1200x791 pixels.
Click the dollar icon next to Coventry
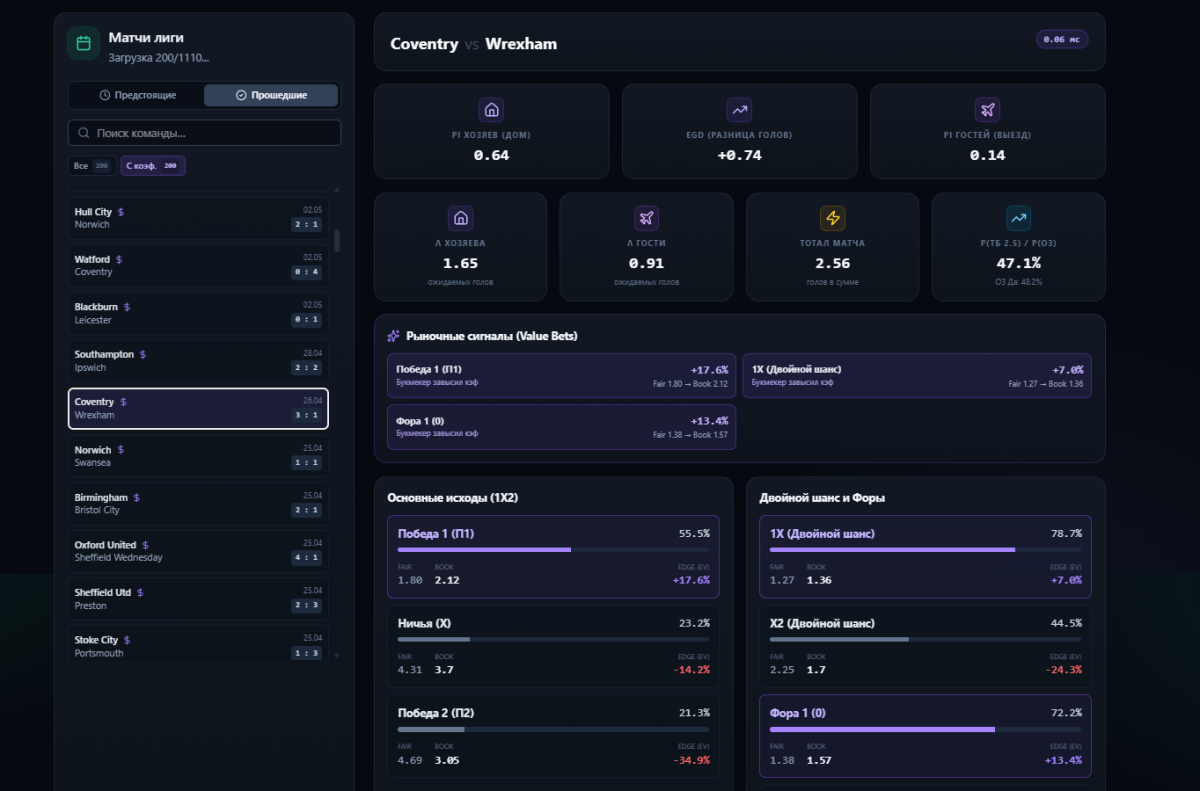pos(123,402)
